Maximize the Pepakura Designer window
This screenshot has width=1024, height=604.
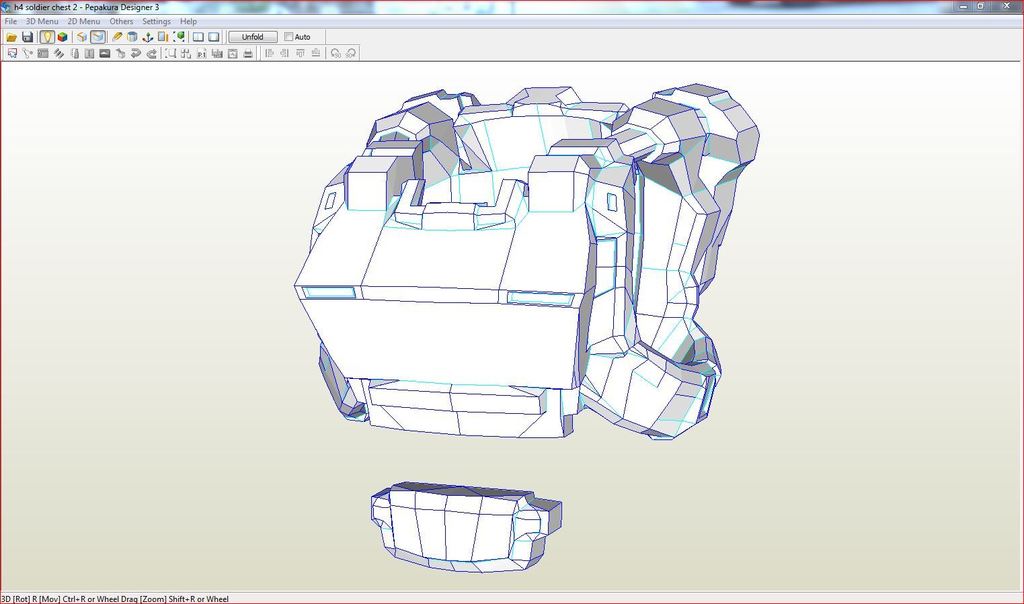(x=981, y=6)
